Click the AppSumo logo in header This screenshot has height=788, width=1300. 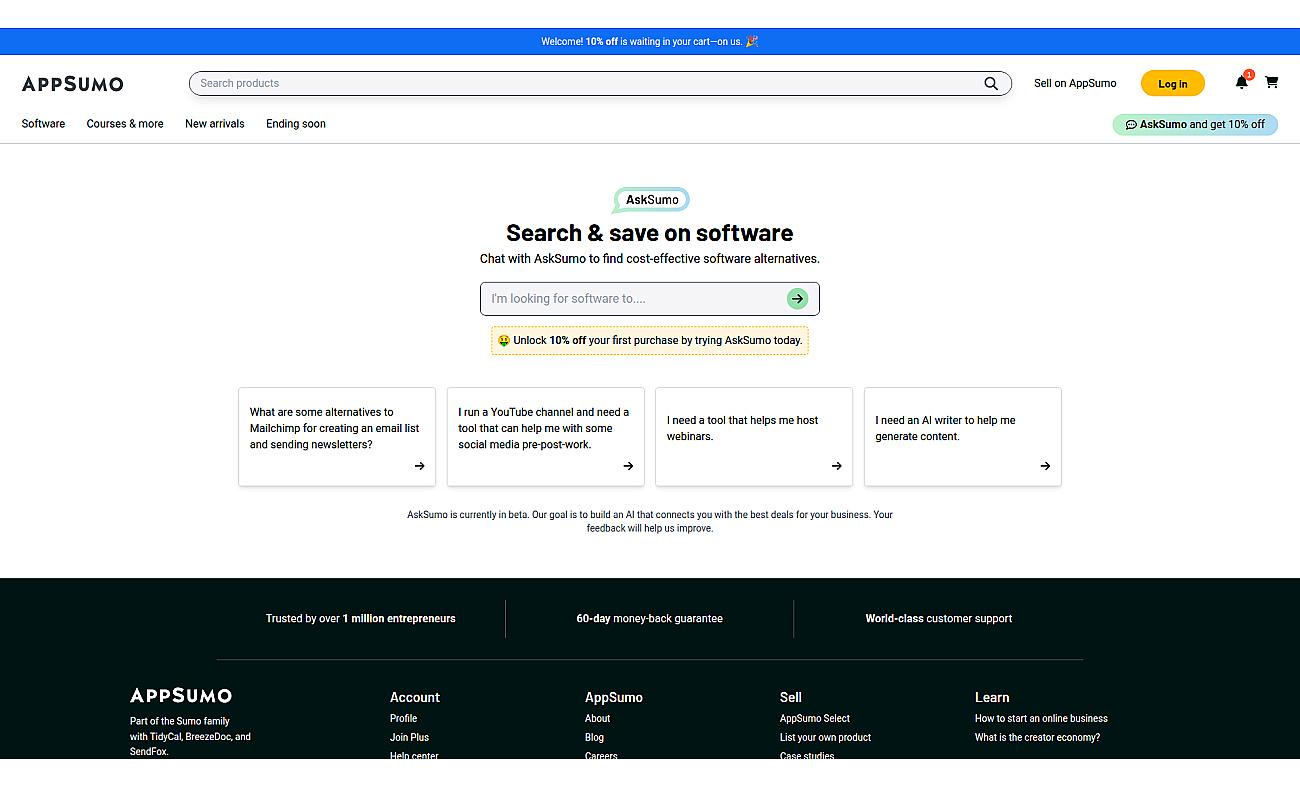(x=73, y=84)
